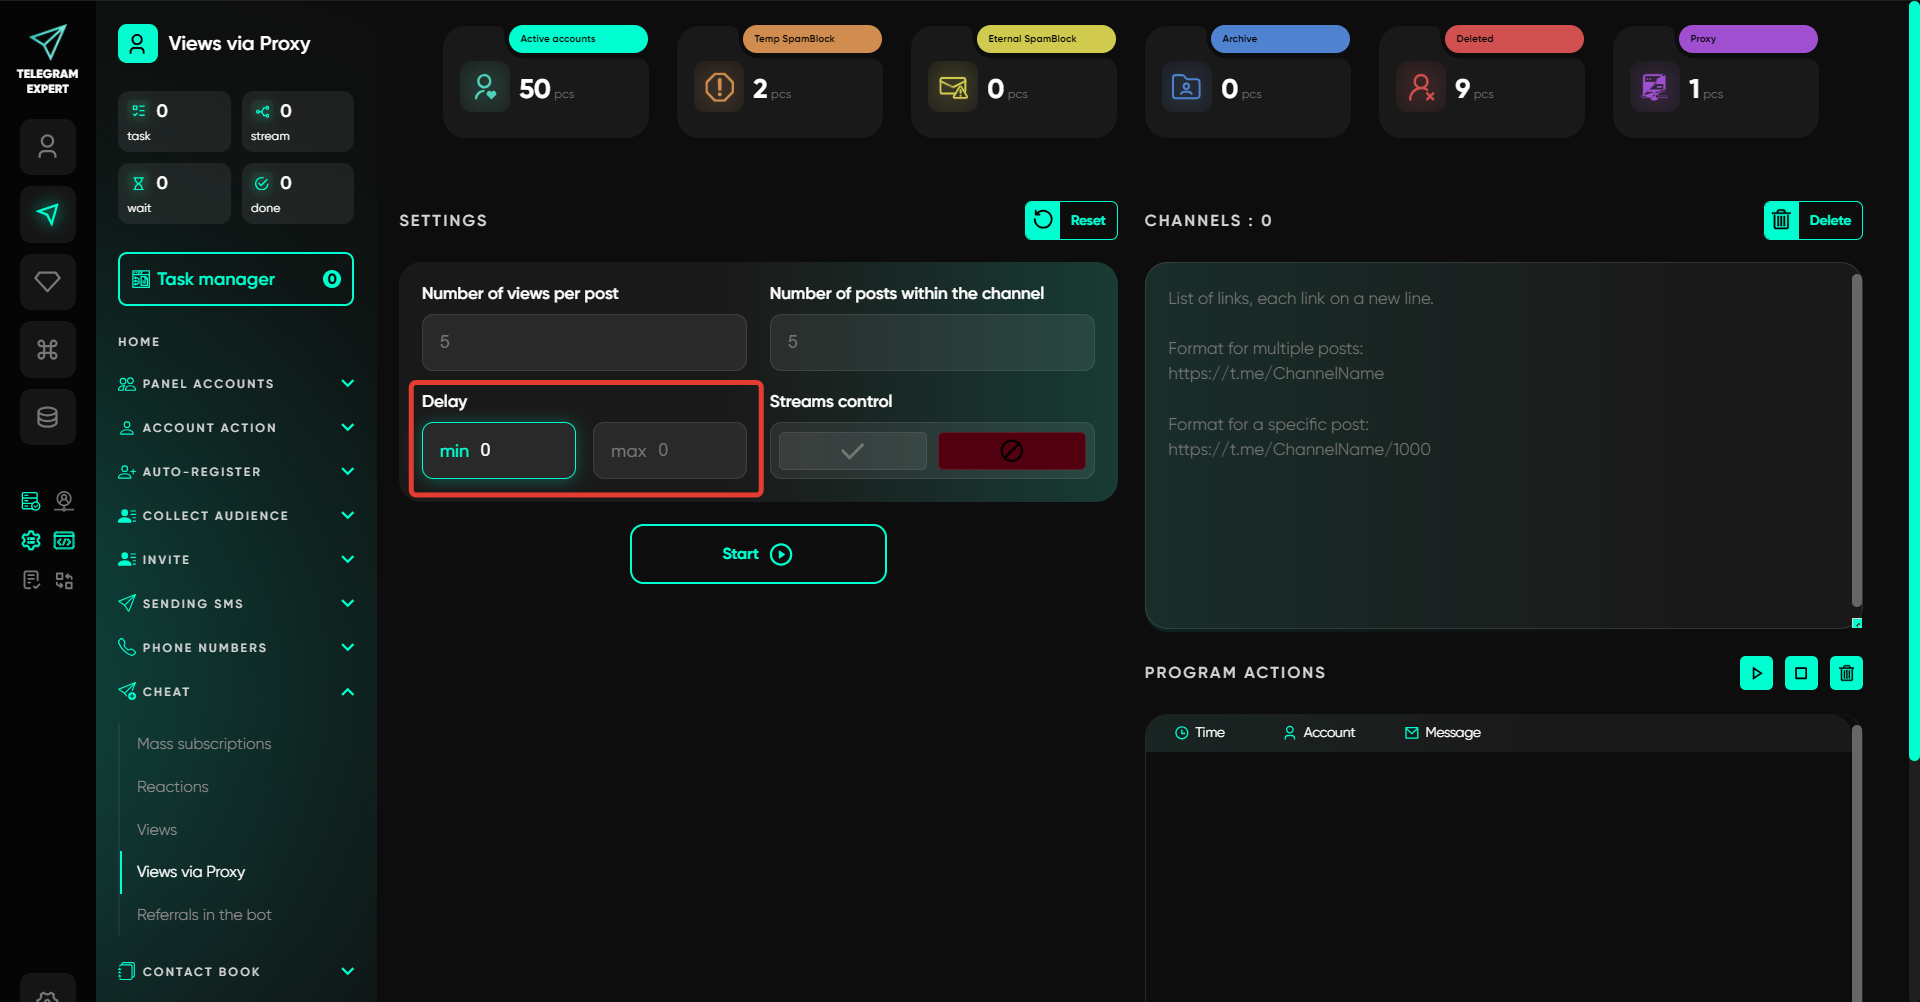The height and width of the screenshot is (1002, 1920).
Task: Enable streams control with checkmark toggle
Action: tap(852, 451)
